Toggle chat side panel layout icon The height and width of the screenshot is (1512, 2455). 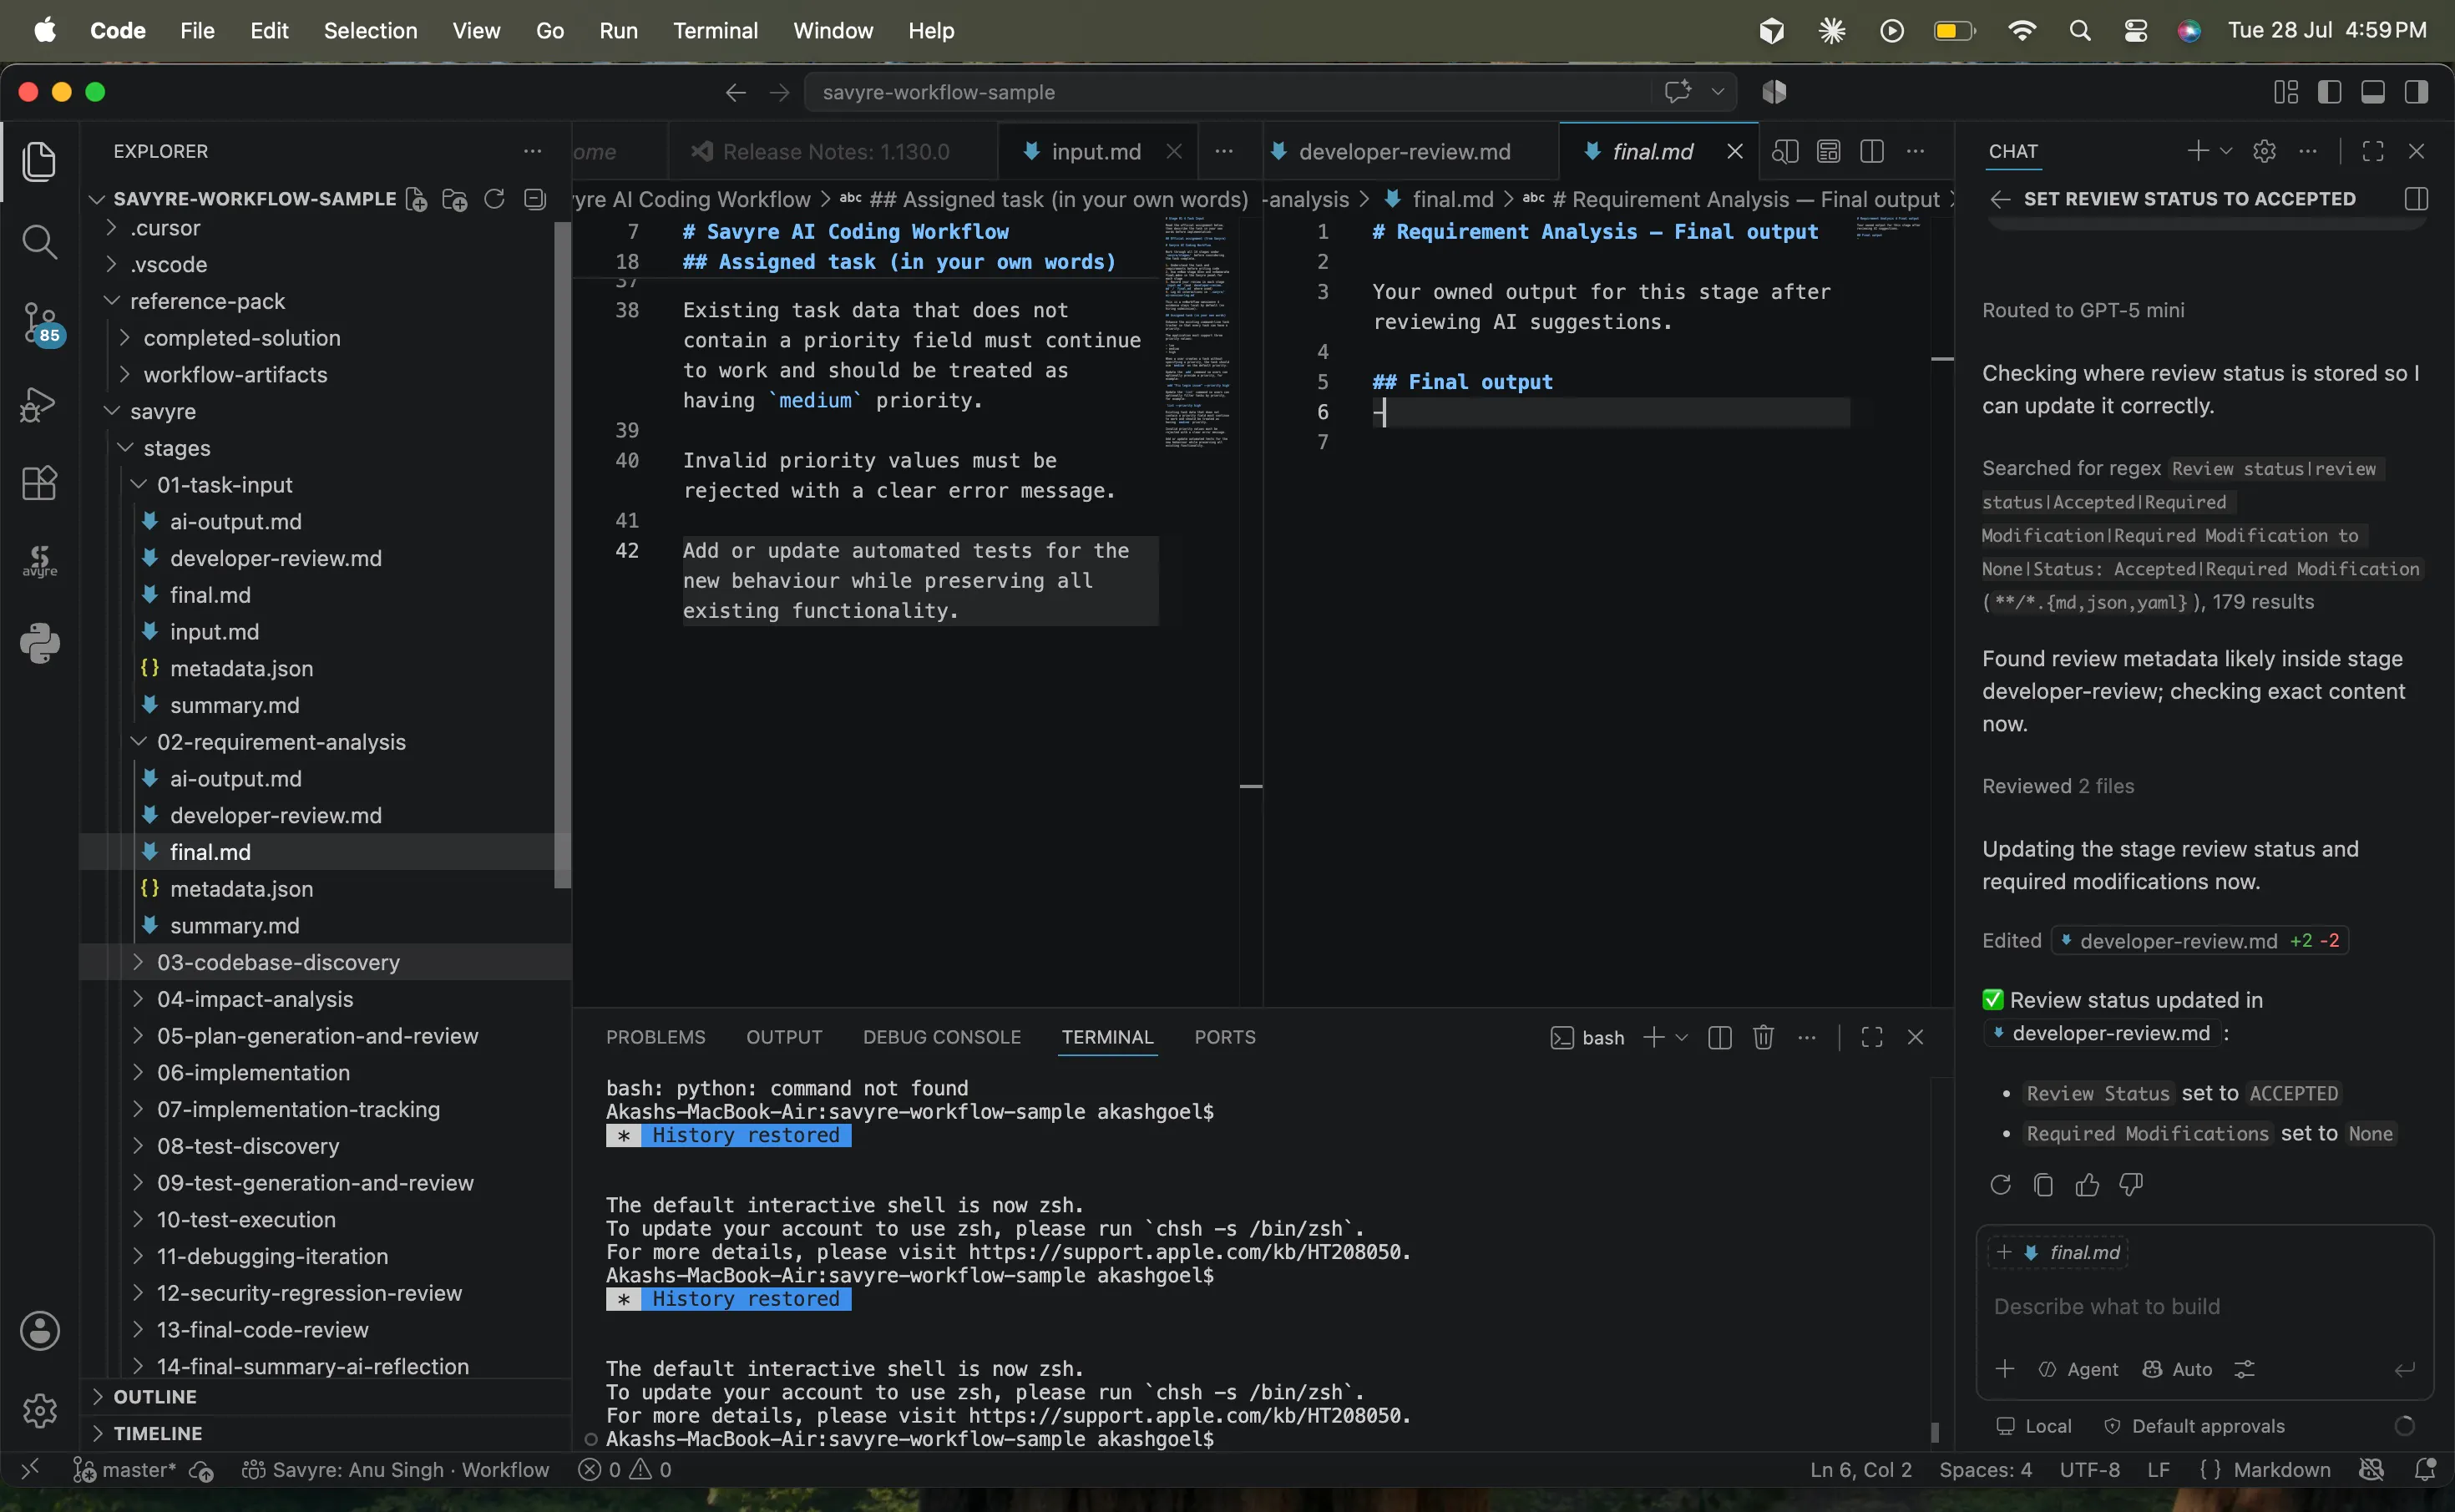click(x=2416, y=199)
